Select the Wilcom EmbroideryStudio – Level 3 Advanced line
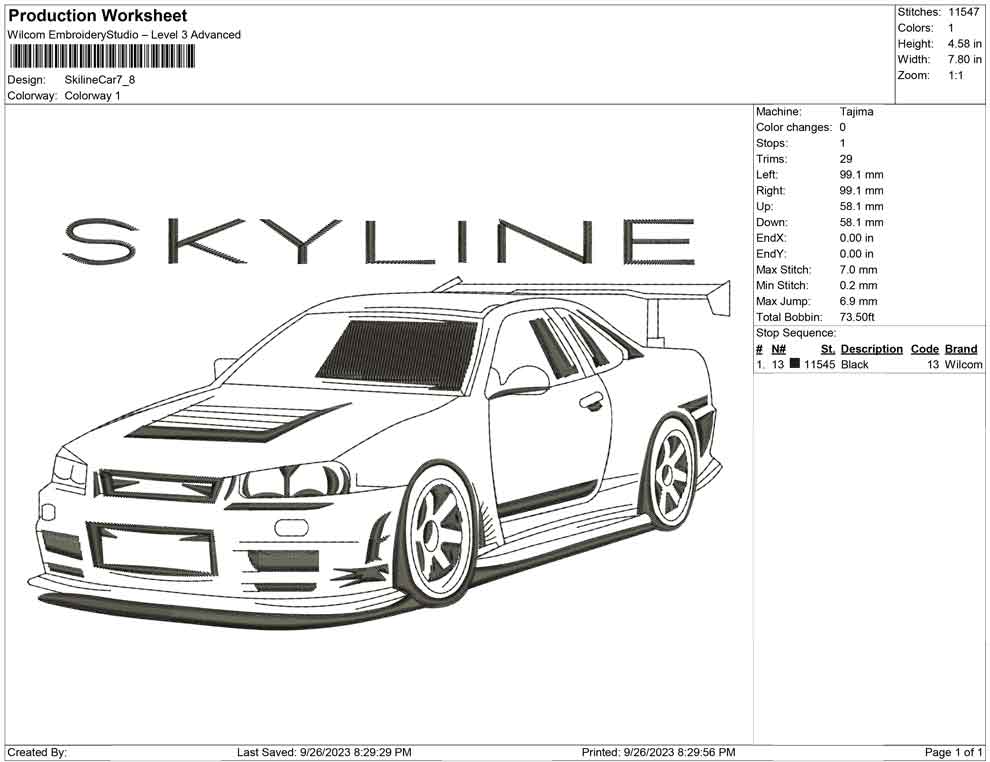The width and height of the screenshot is (990, 762). (x=124, y=35)
